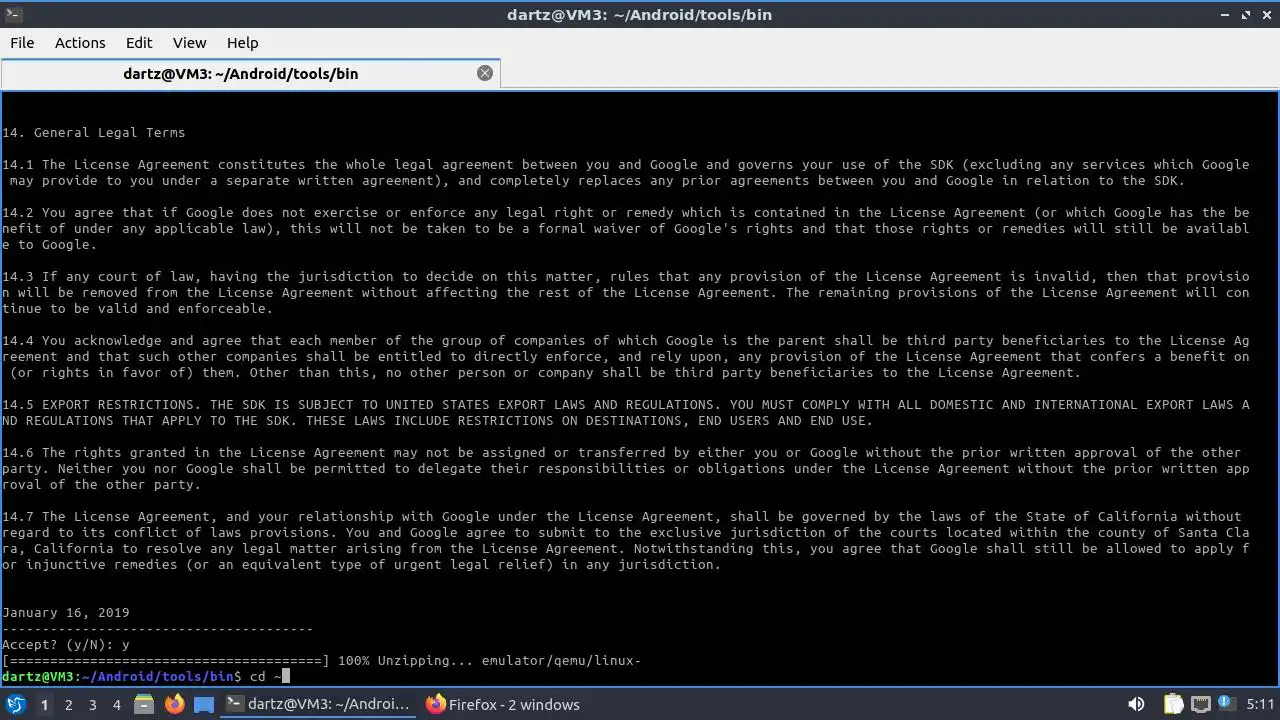
Task: Switch to Firefox - 2 windows taskbar entry
Action: tap(503, 705)
